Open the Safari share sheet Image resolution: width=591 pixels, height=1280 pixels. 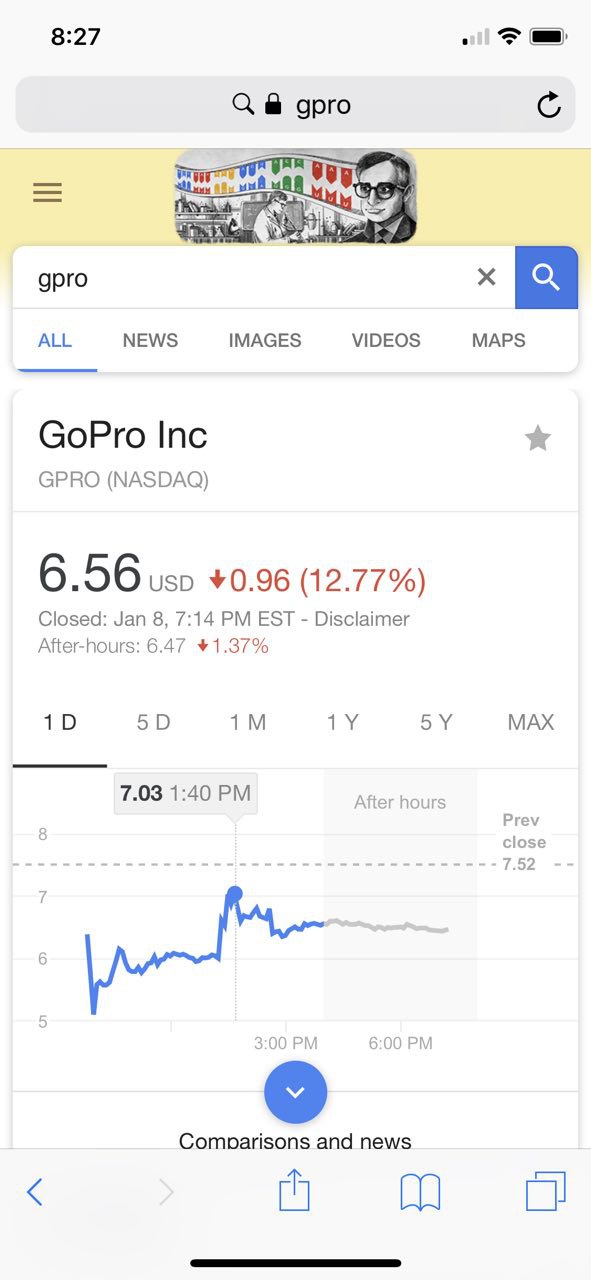(x=294, y=1191)
